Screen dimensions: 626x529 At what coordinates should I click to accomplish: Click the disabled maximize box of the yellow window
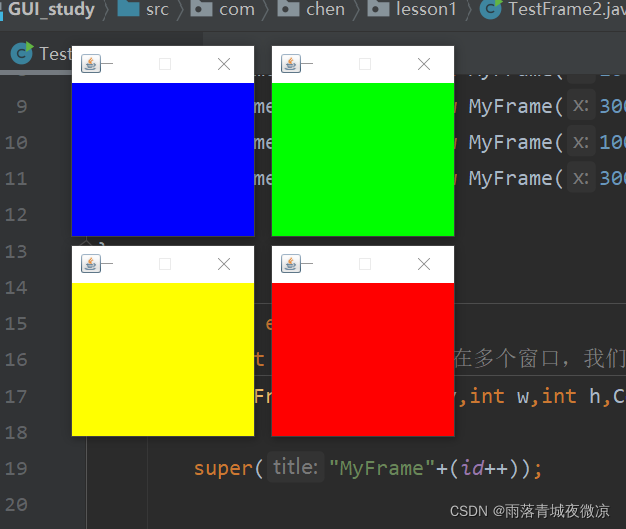point(165,264)
